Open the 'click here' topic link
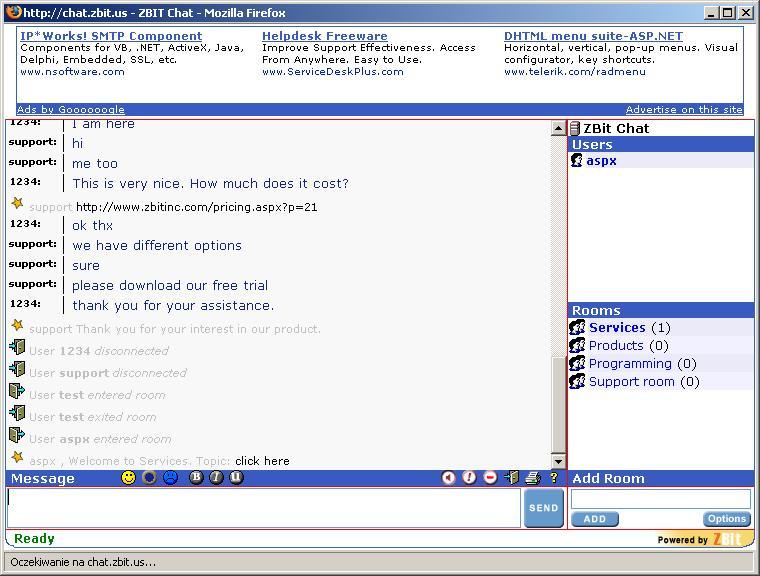Image resolution: width=760 pixels, height=576 pixels. [262, 461]
